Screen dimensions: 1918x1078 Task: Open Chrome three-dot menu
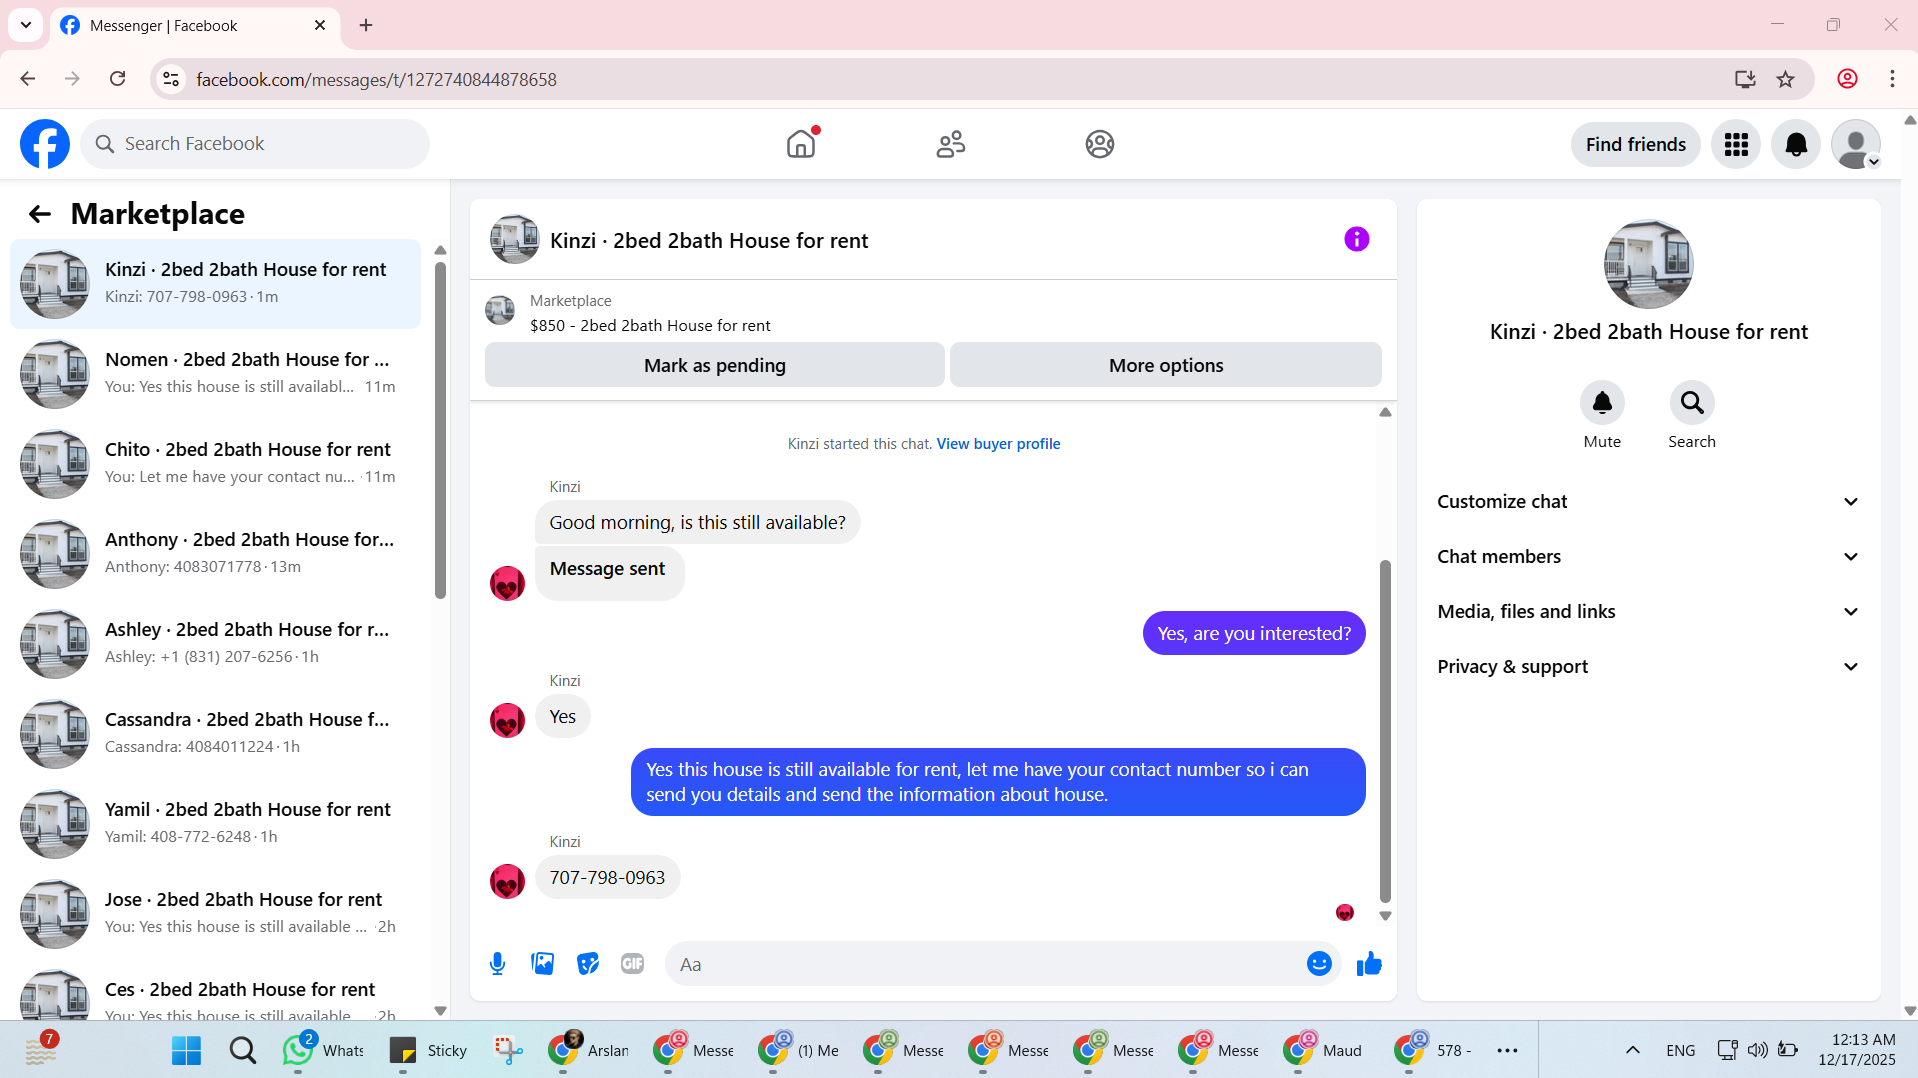pos(1892,79)
